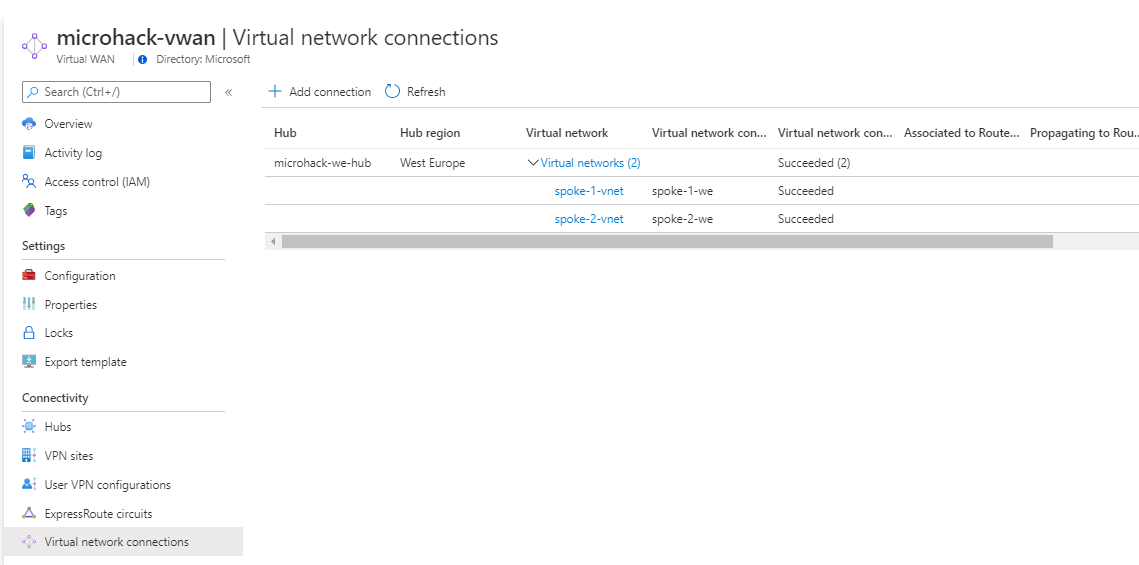Click the Export template icon
Image resolution: width=1139 pixels, height=565 pixels.
(x=29, y=362)
